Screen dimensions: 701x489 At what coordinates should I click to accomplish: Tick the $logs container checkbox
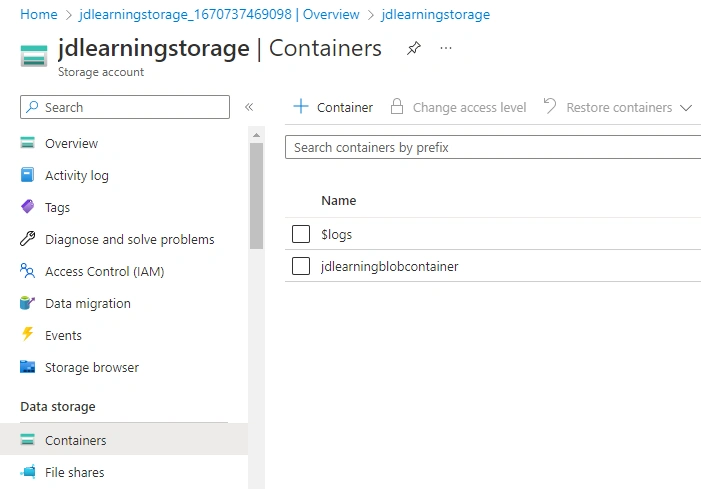tap(301, 234)
